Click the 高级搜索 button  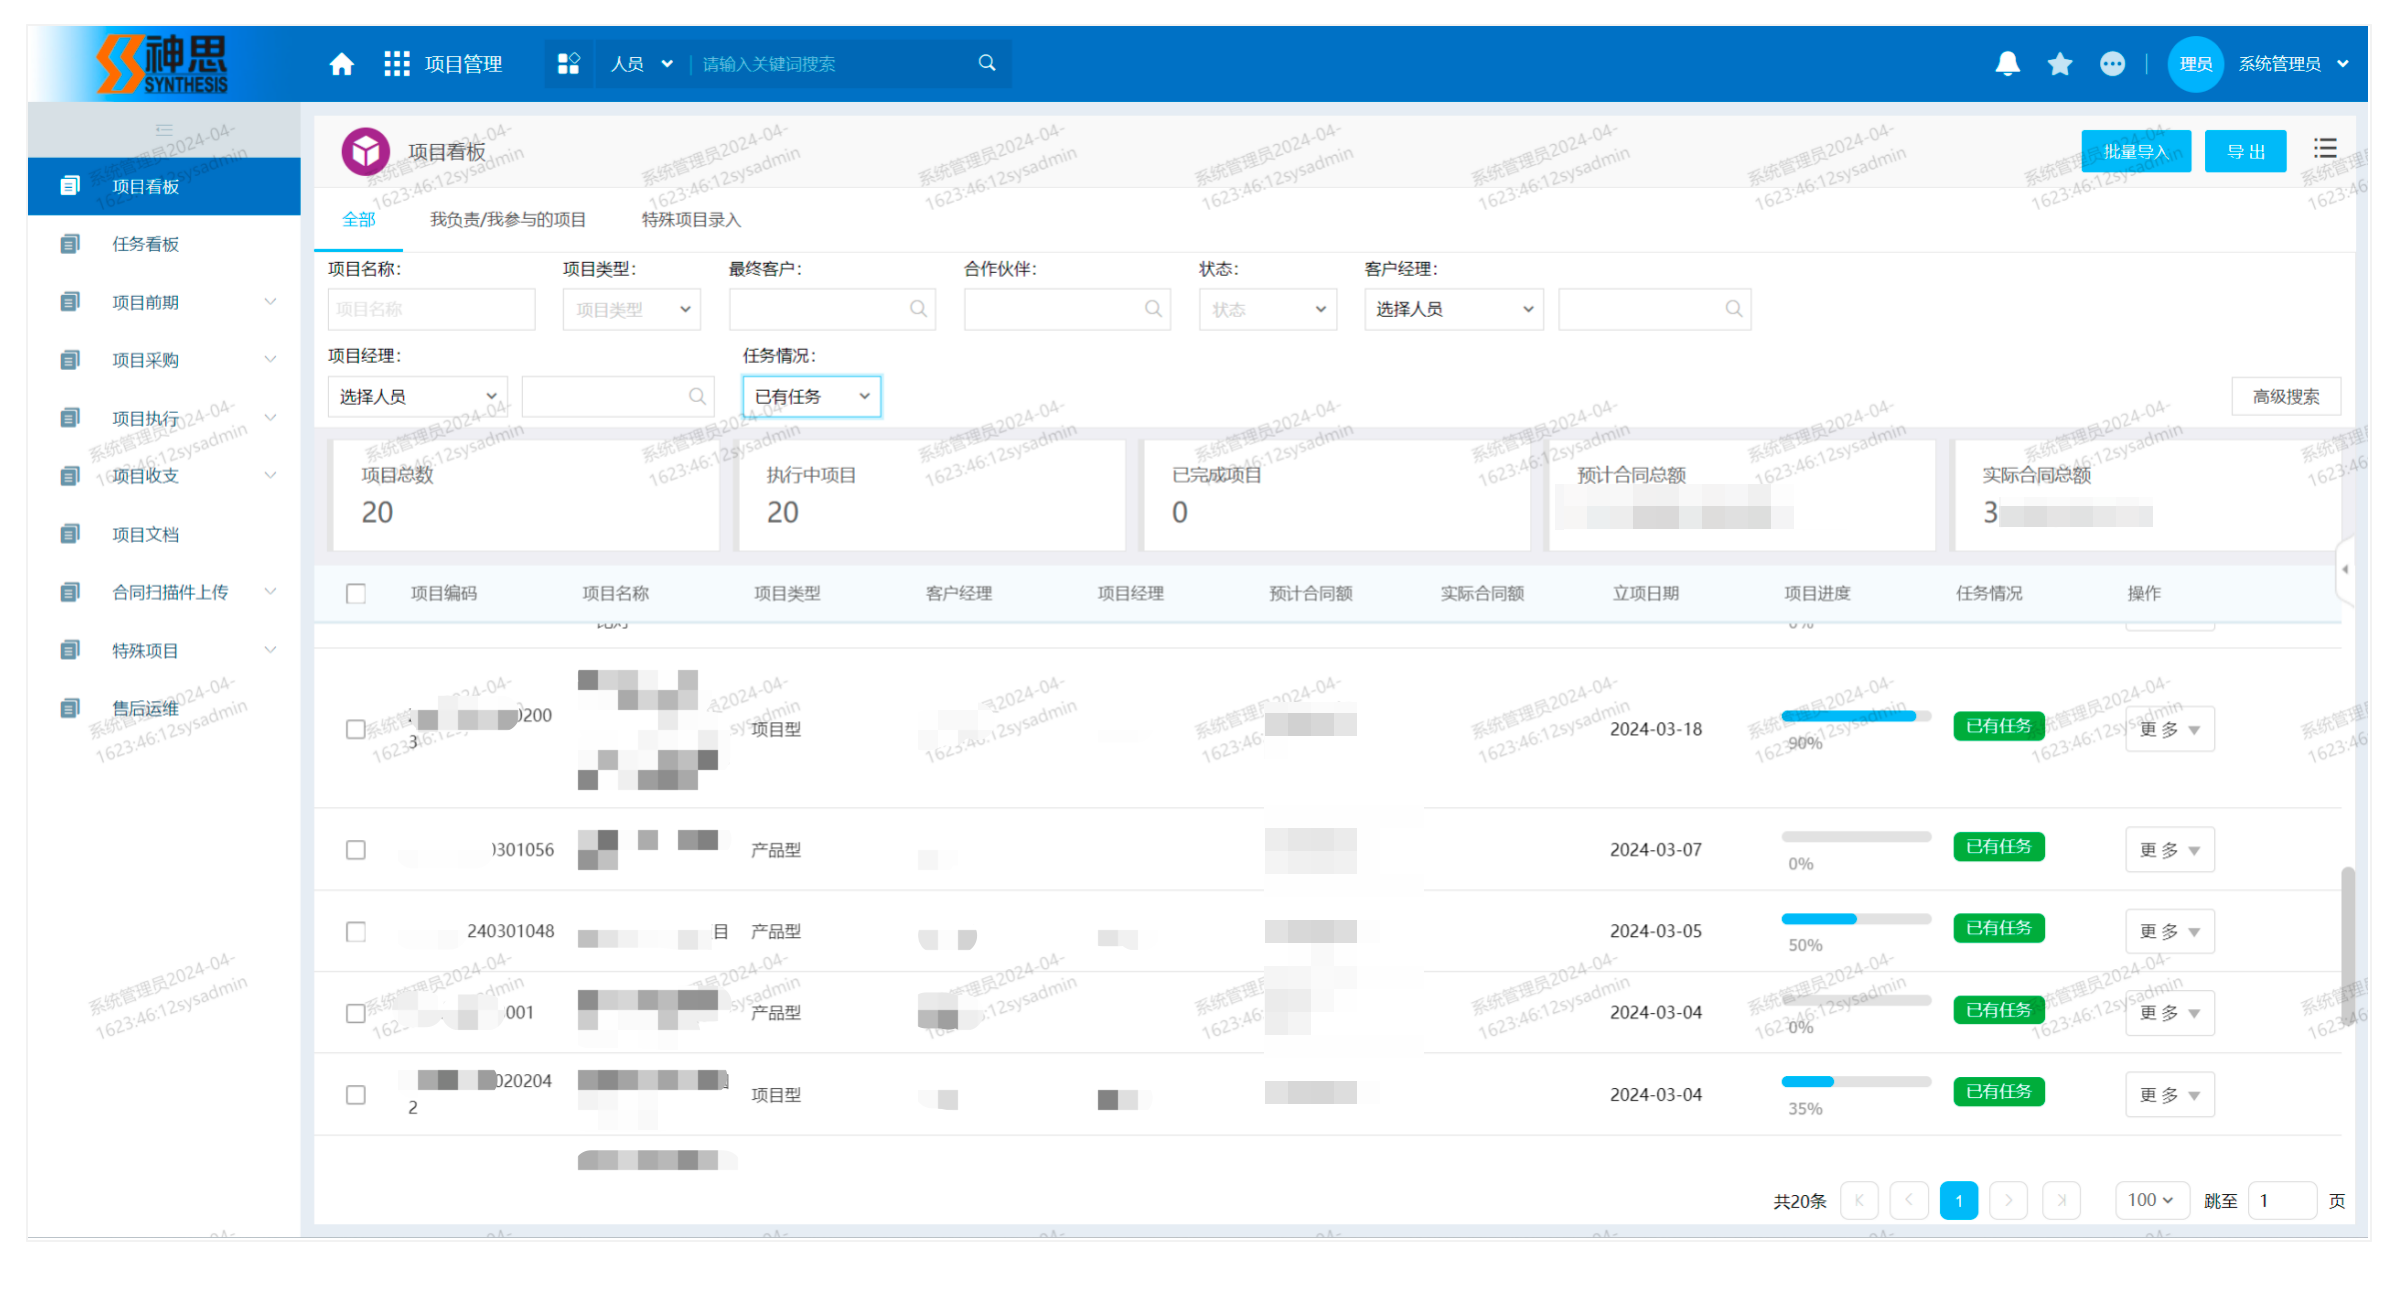(x=2286, y=397)
